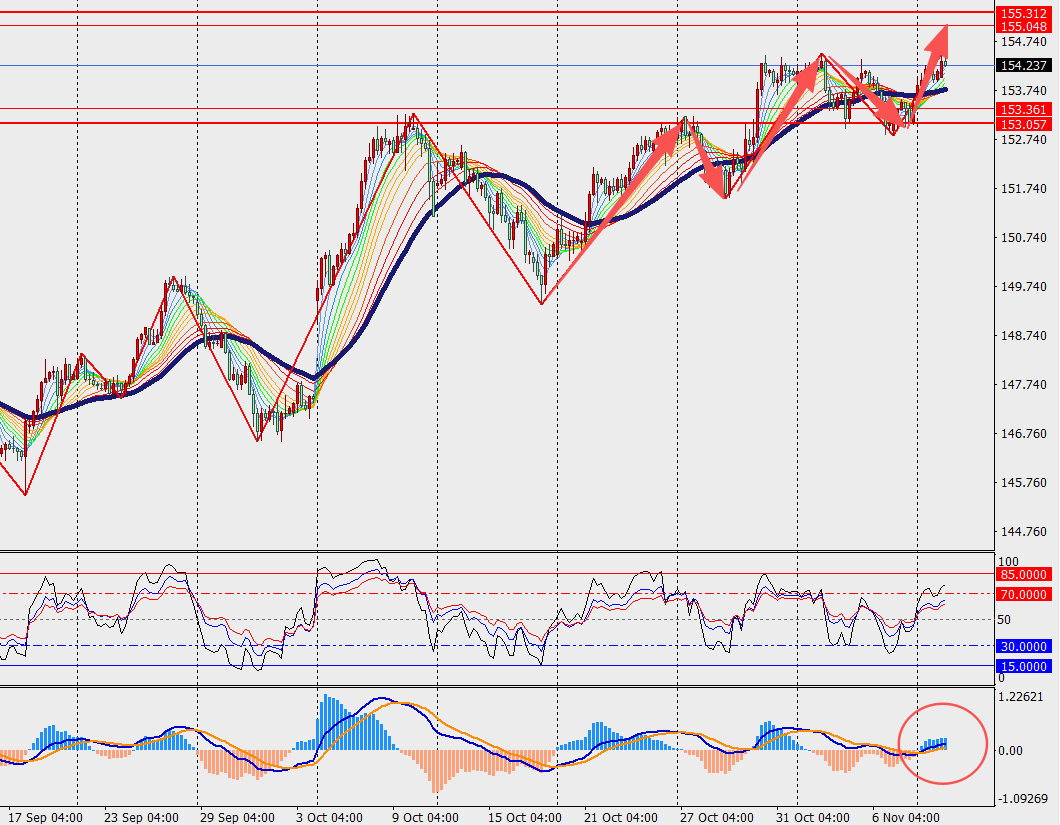Select the 85.0000 oscillator level label
The width and height of the screenshot is (1060, 825).
coord(1023,574)
